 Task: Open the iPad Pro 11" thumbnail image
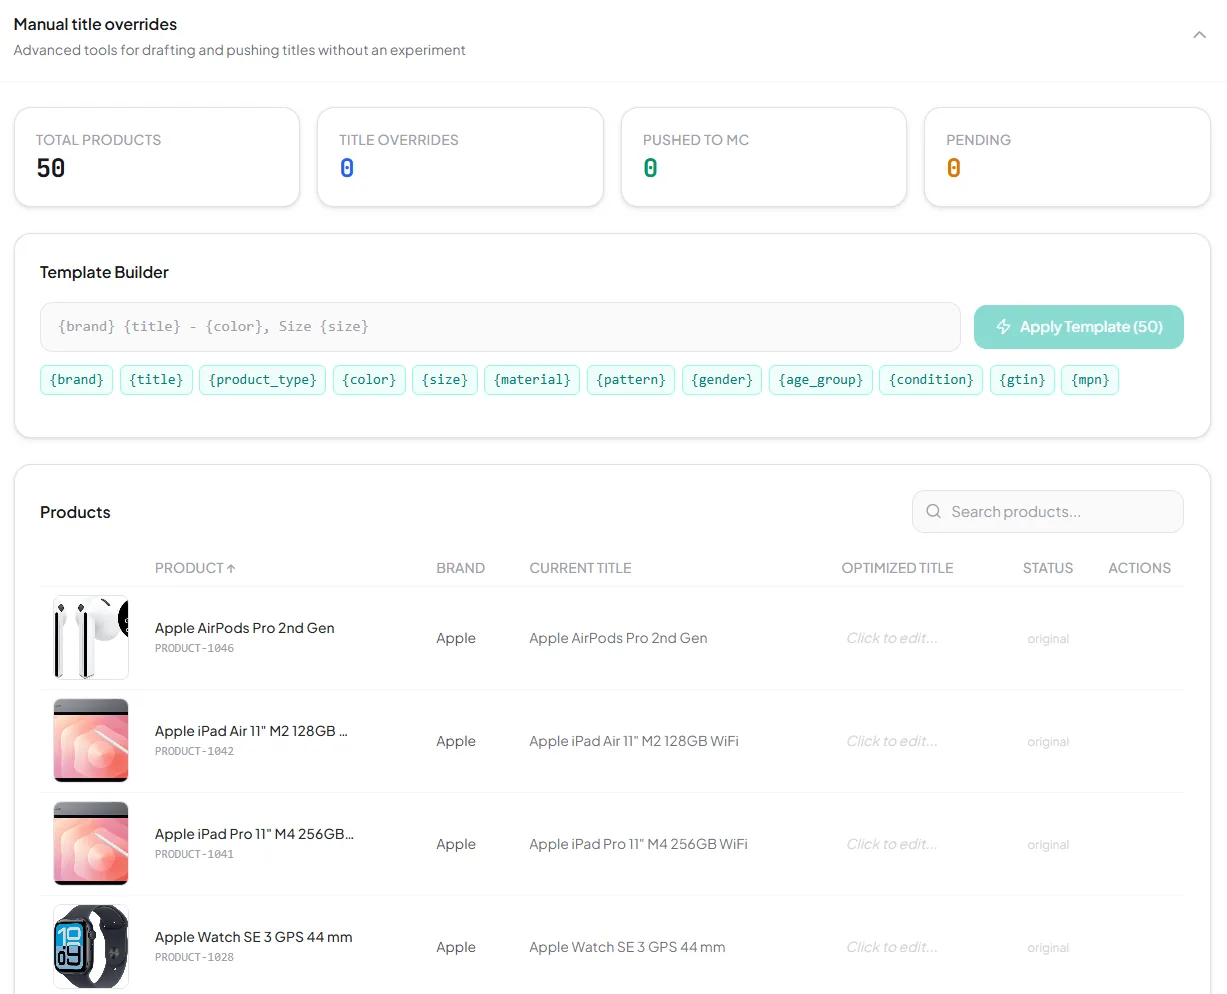pyautogui.click(x=91, y=844)
